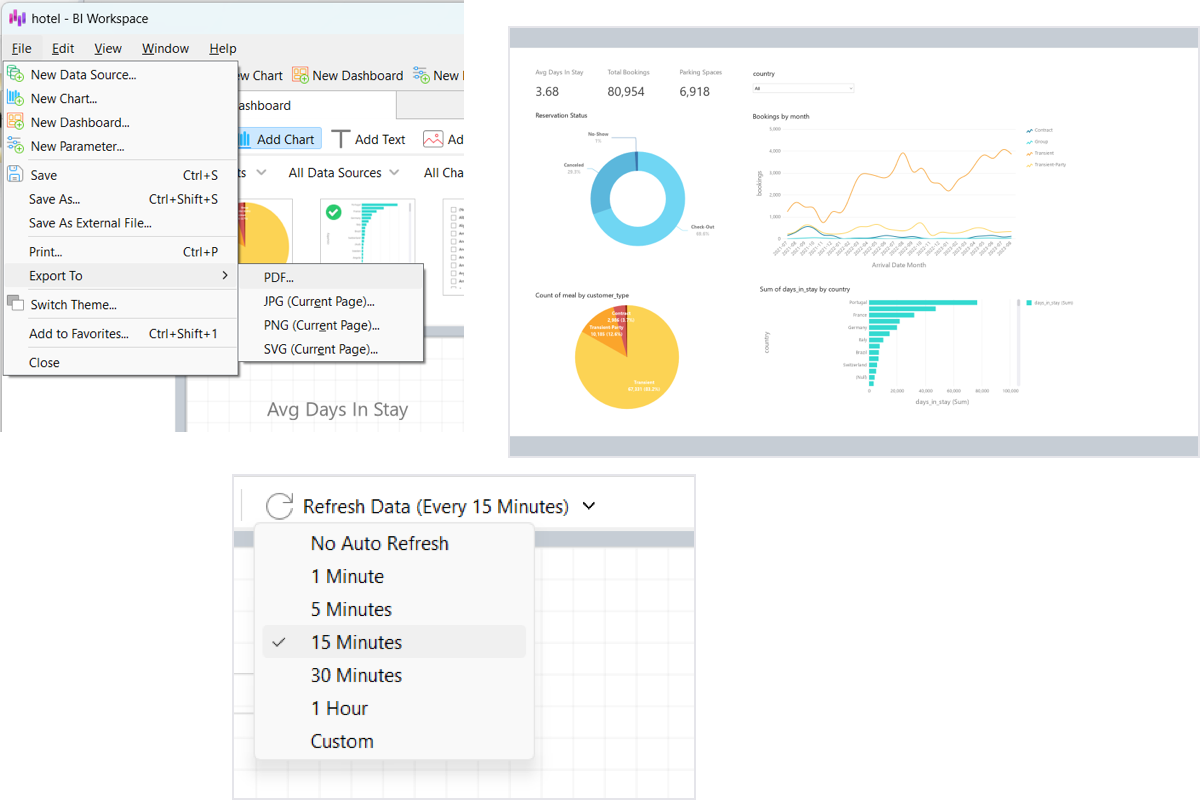Choose No Auto Refresh option

(x=394, y=543)
